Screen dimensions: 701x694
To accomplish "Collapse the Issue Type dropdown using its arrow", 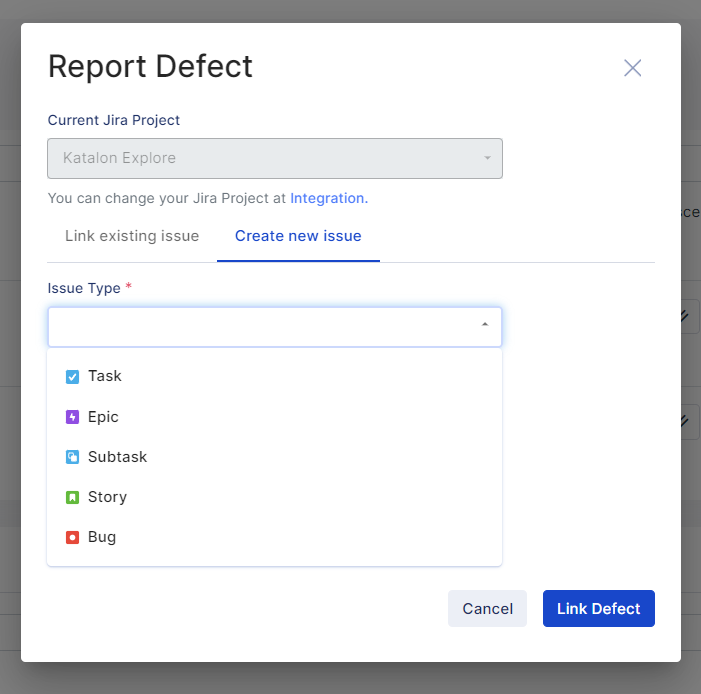I will [485, 325].
